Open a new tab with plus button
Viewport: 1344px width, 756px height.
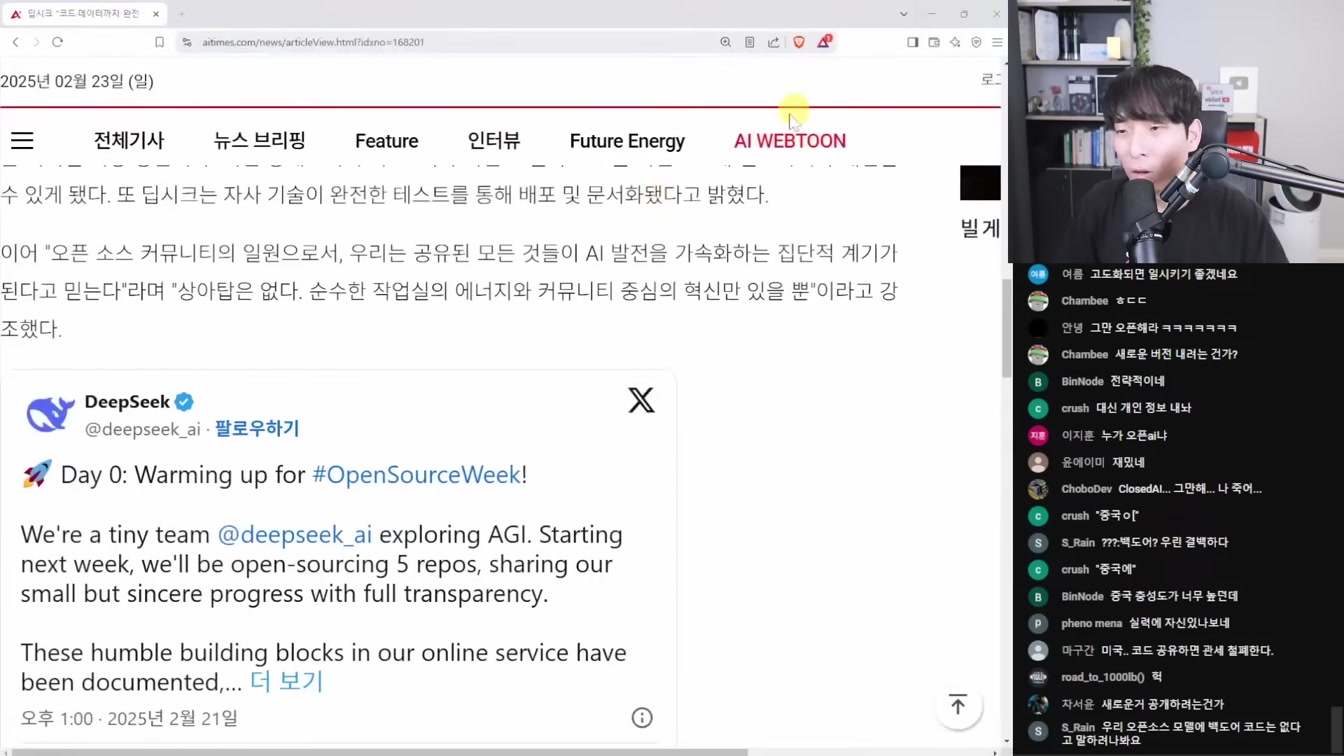[x=182, y=14]
